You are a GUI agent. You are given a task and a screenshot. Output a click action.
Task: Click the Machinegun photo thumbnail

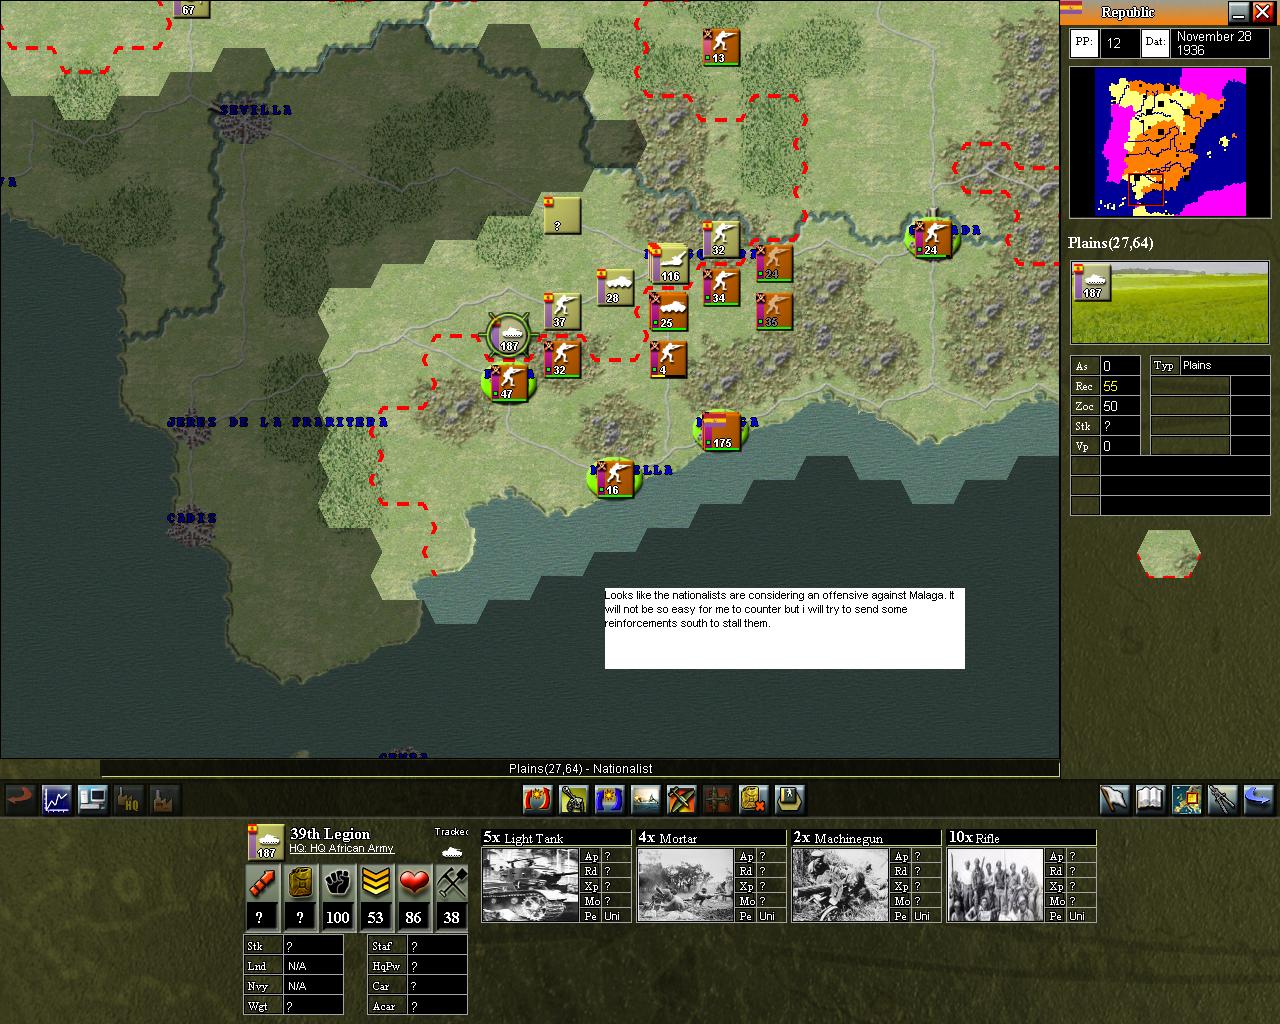pos(841,885)
